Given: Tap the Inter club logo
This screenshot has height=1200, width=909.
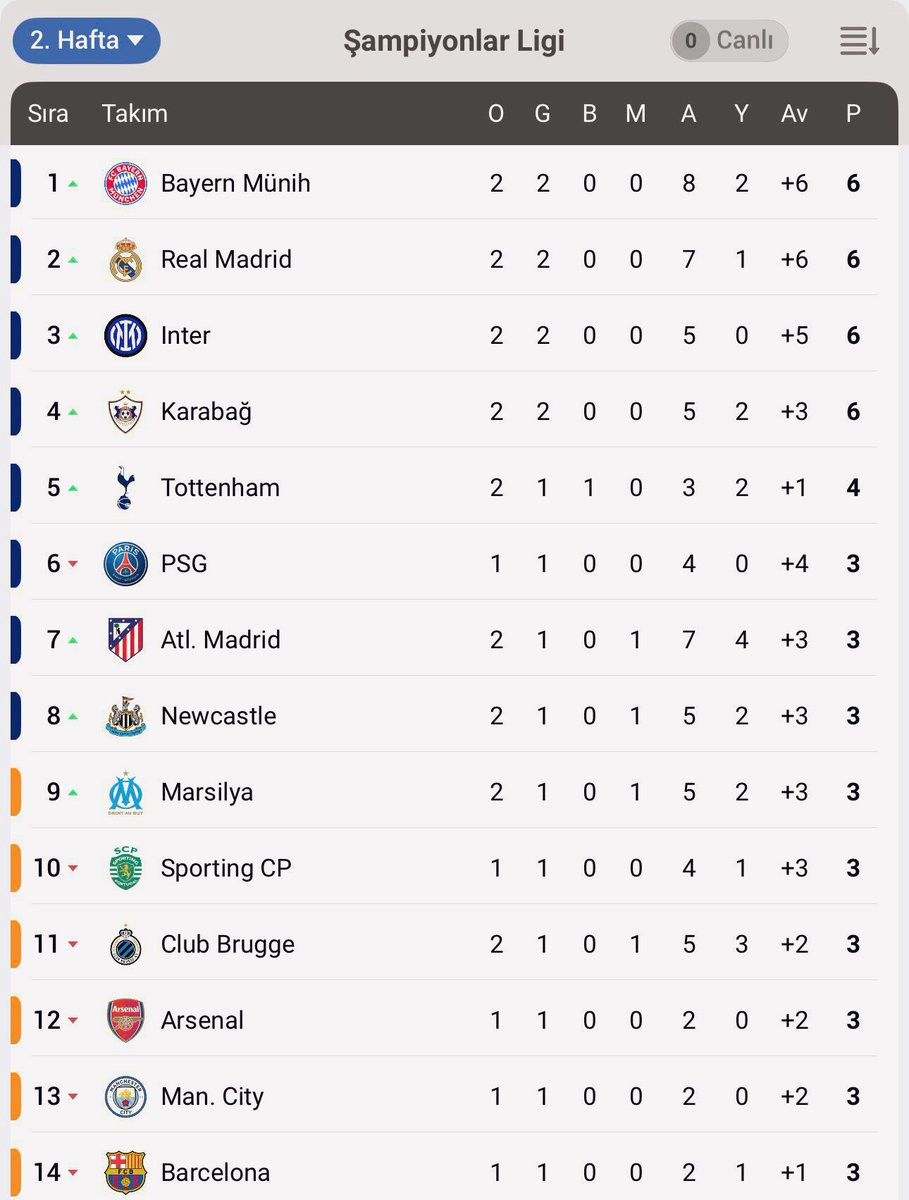Looking at the screenshot, I should [126, 335].
